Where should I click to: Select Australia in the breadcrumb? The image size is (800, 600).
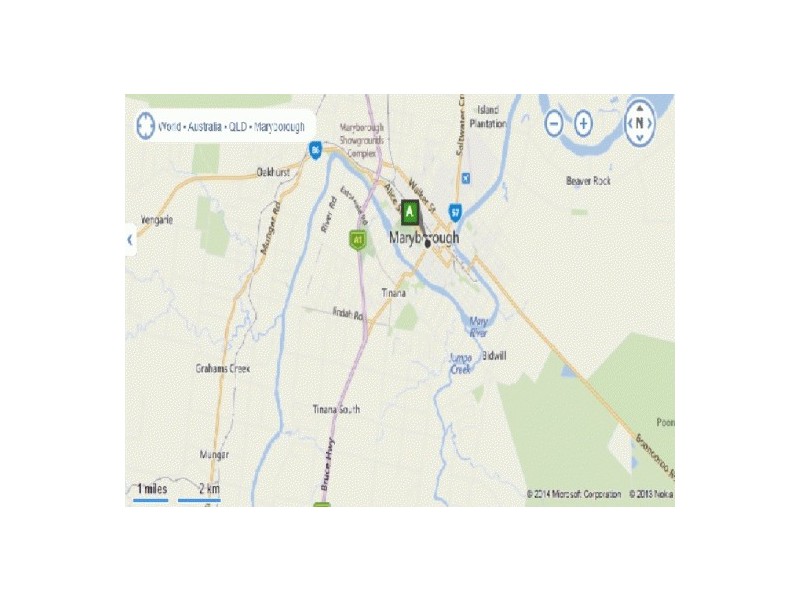204,127
